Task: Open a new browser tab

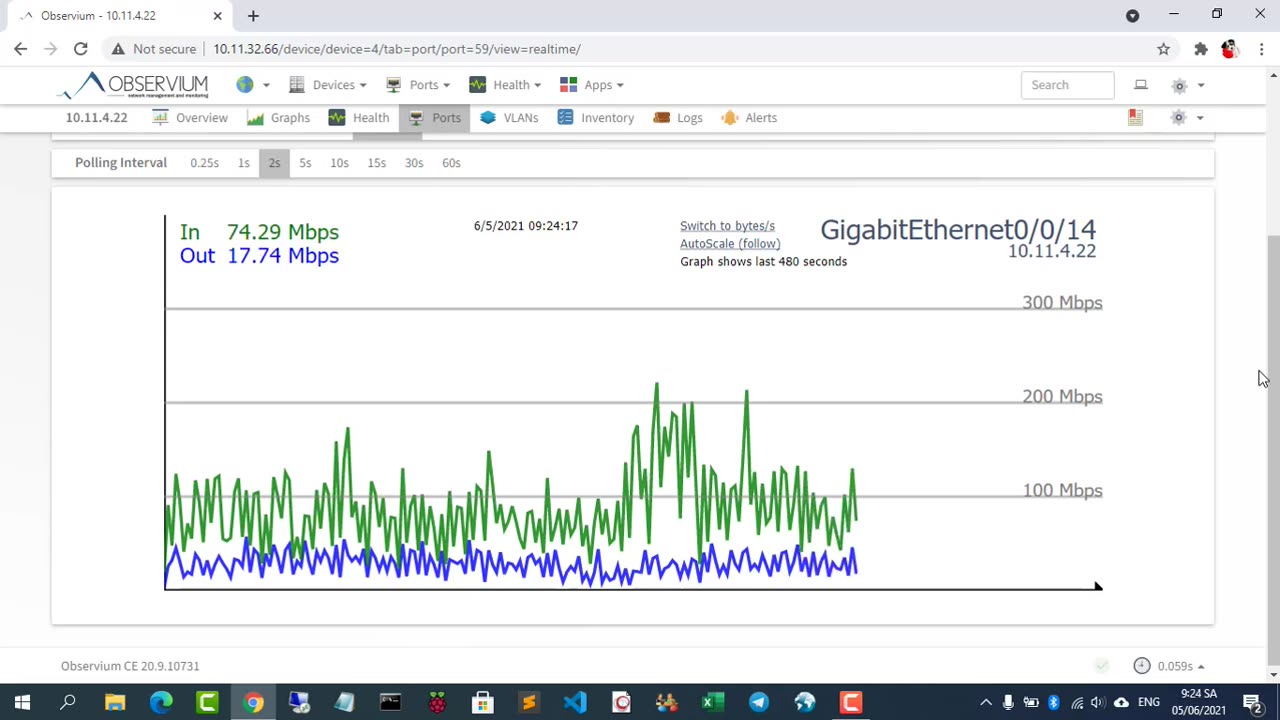Action: coord(253,16)
